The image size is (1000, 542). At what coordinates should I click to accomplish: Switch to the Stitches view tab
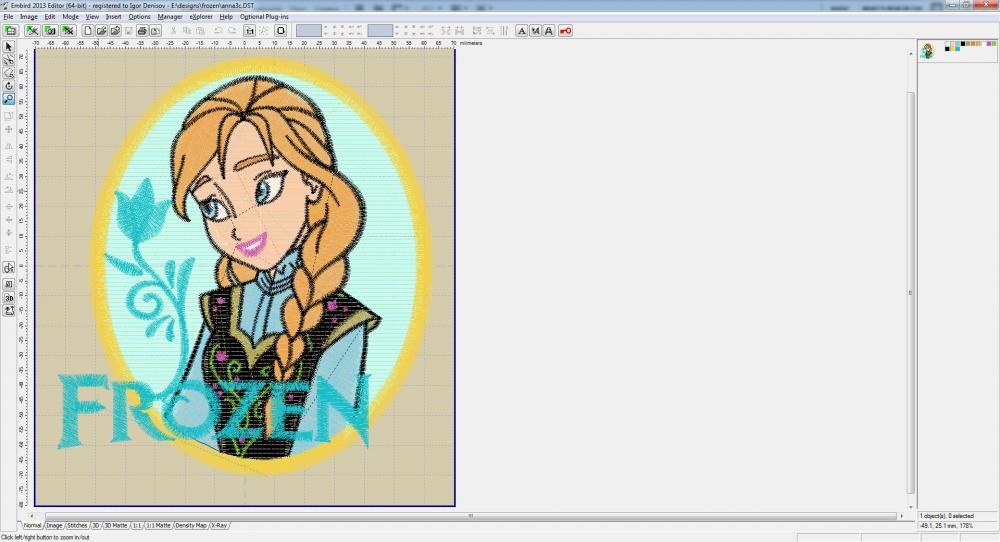coord(77,525)
